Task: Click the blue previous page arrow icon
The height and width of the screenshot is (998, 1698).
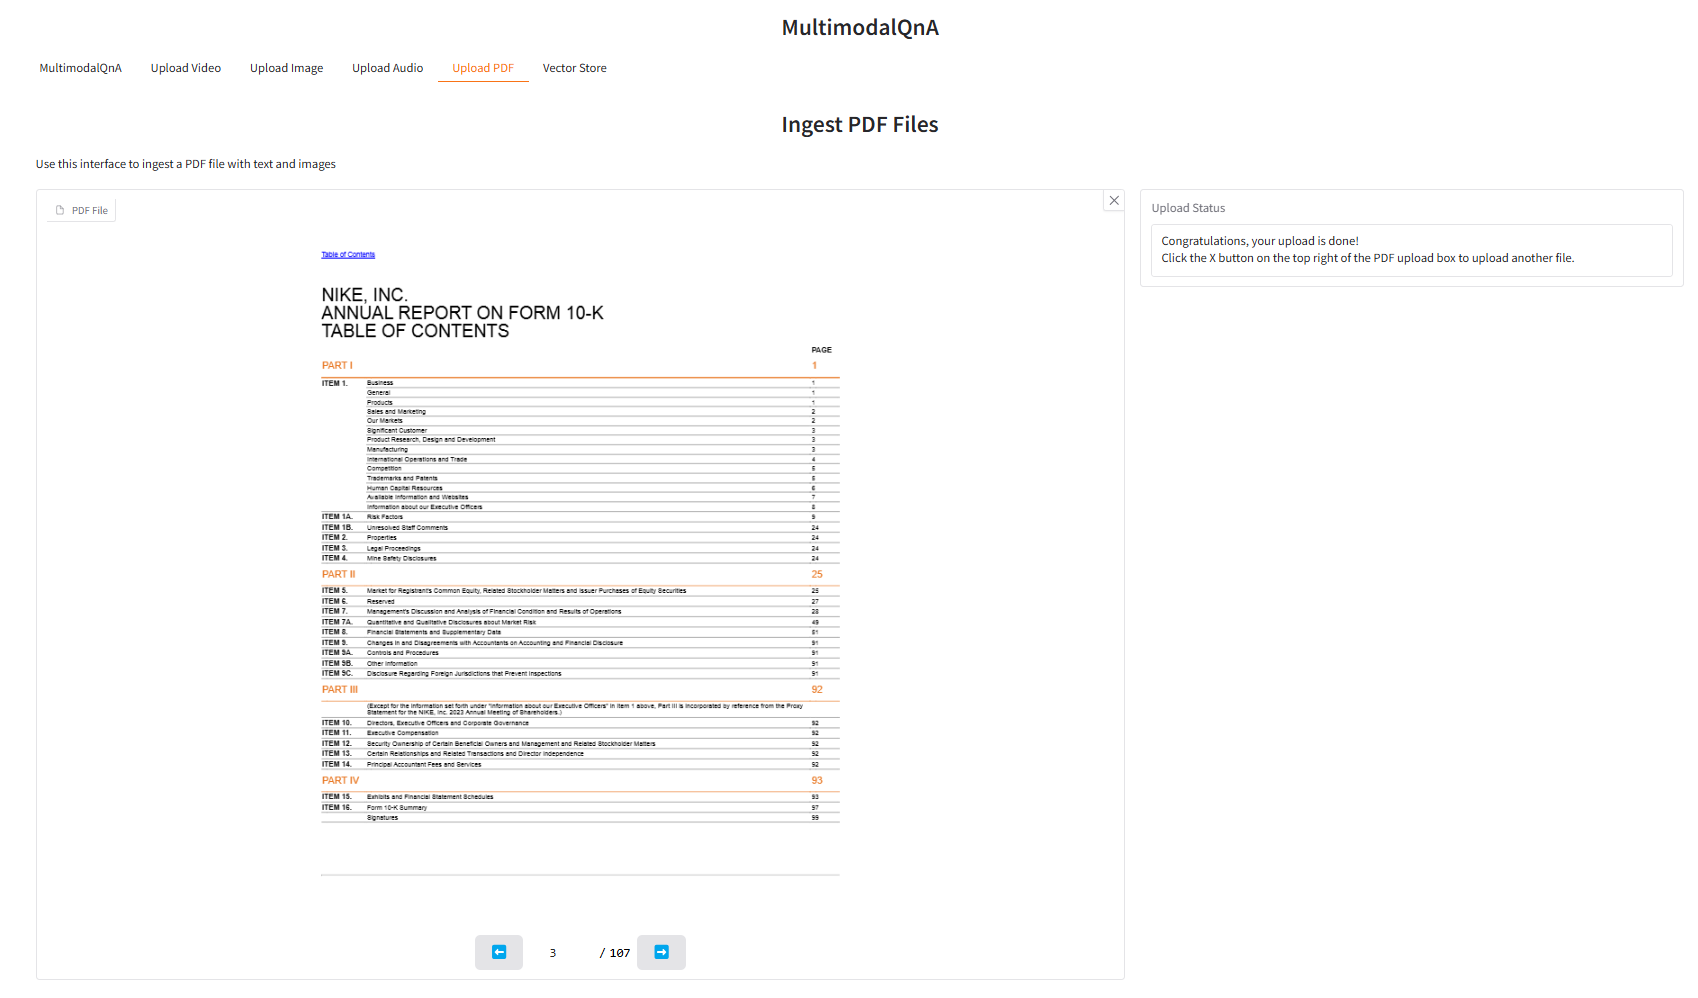Action: pyautogui.click(x=498, y=952)
